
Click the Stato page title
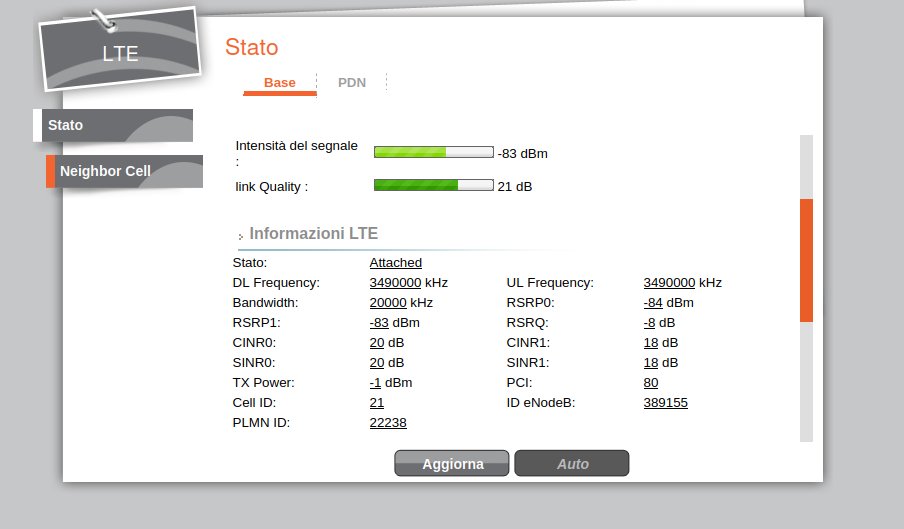click(251, 47)
